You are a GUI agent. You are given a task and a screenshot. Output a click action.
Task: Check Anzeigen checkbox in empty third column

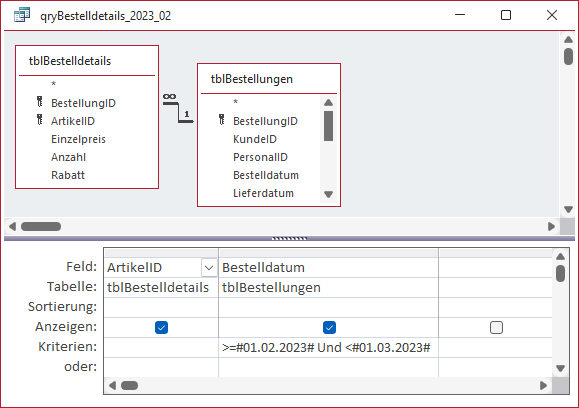[496, 328]
